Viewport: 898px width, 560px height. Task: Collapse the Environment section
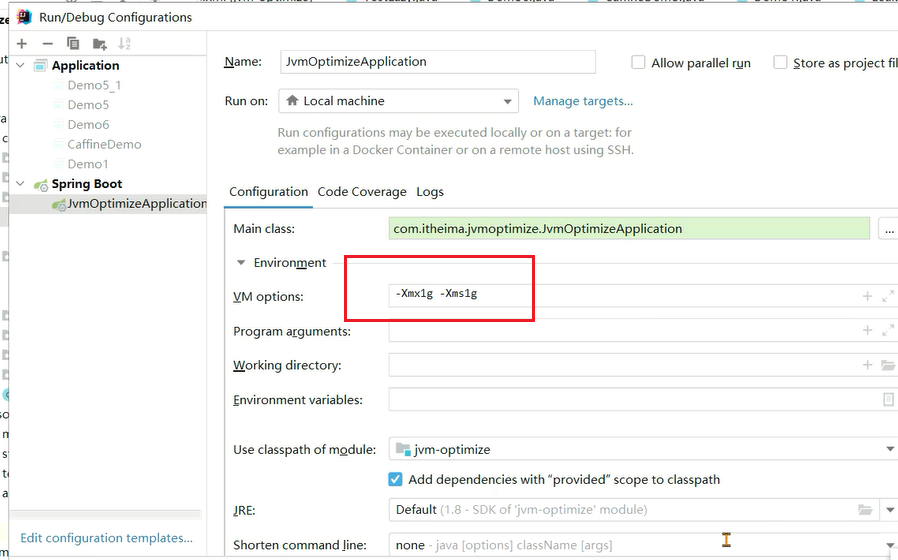point(241,263)
